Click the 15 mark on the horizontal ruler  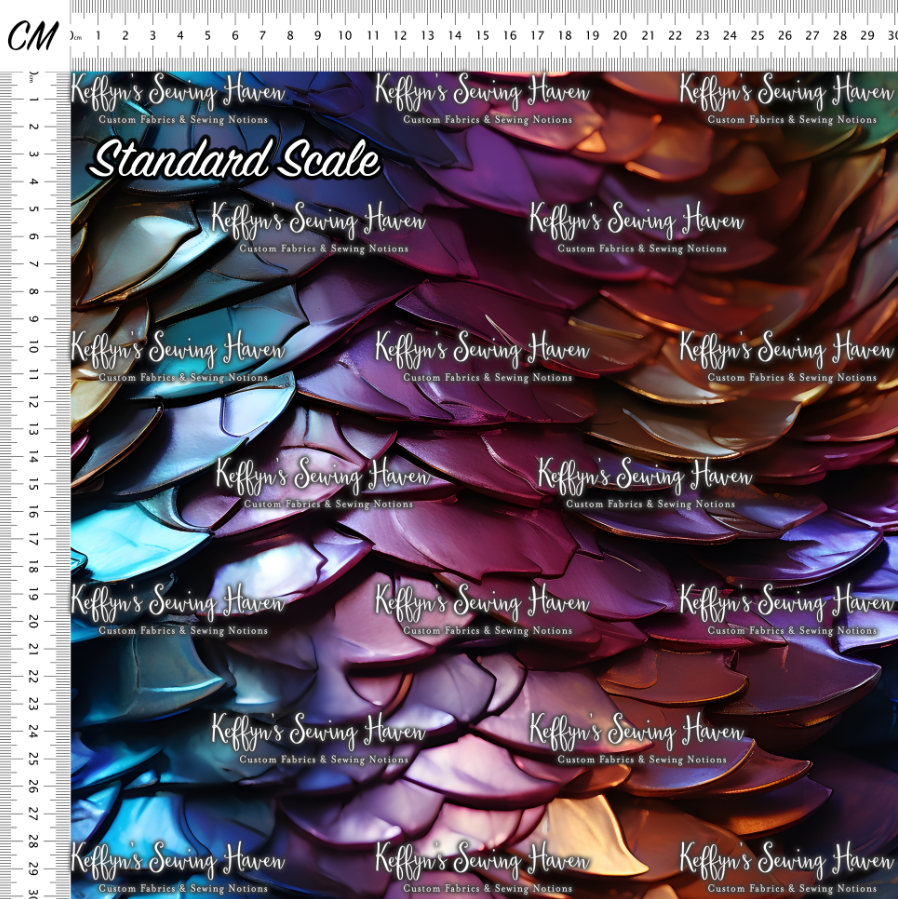(482, 36)
